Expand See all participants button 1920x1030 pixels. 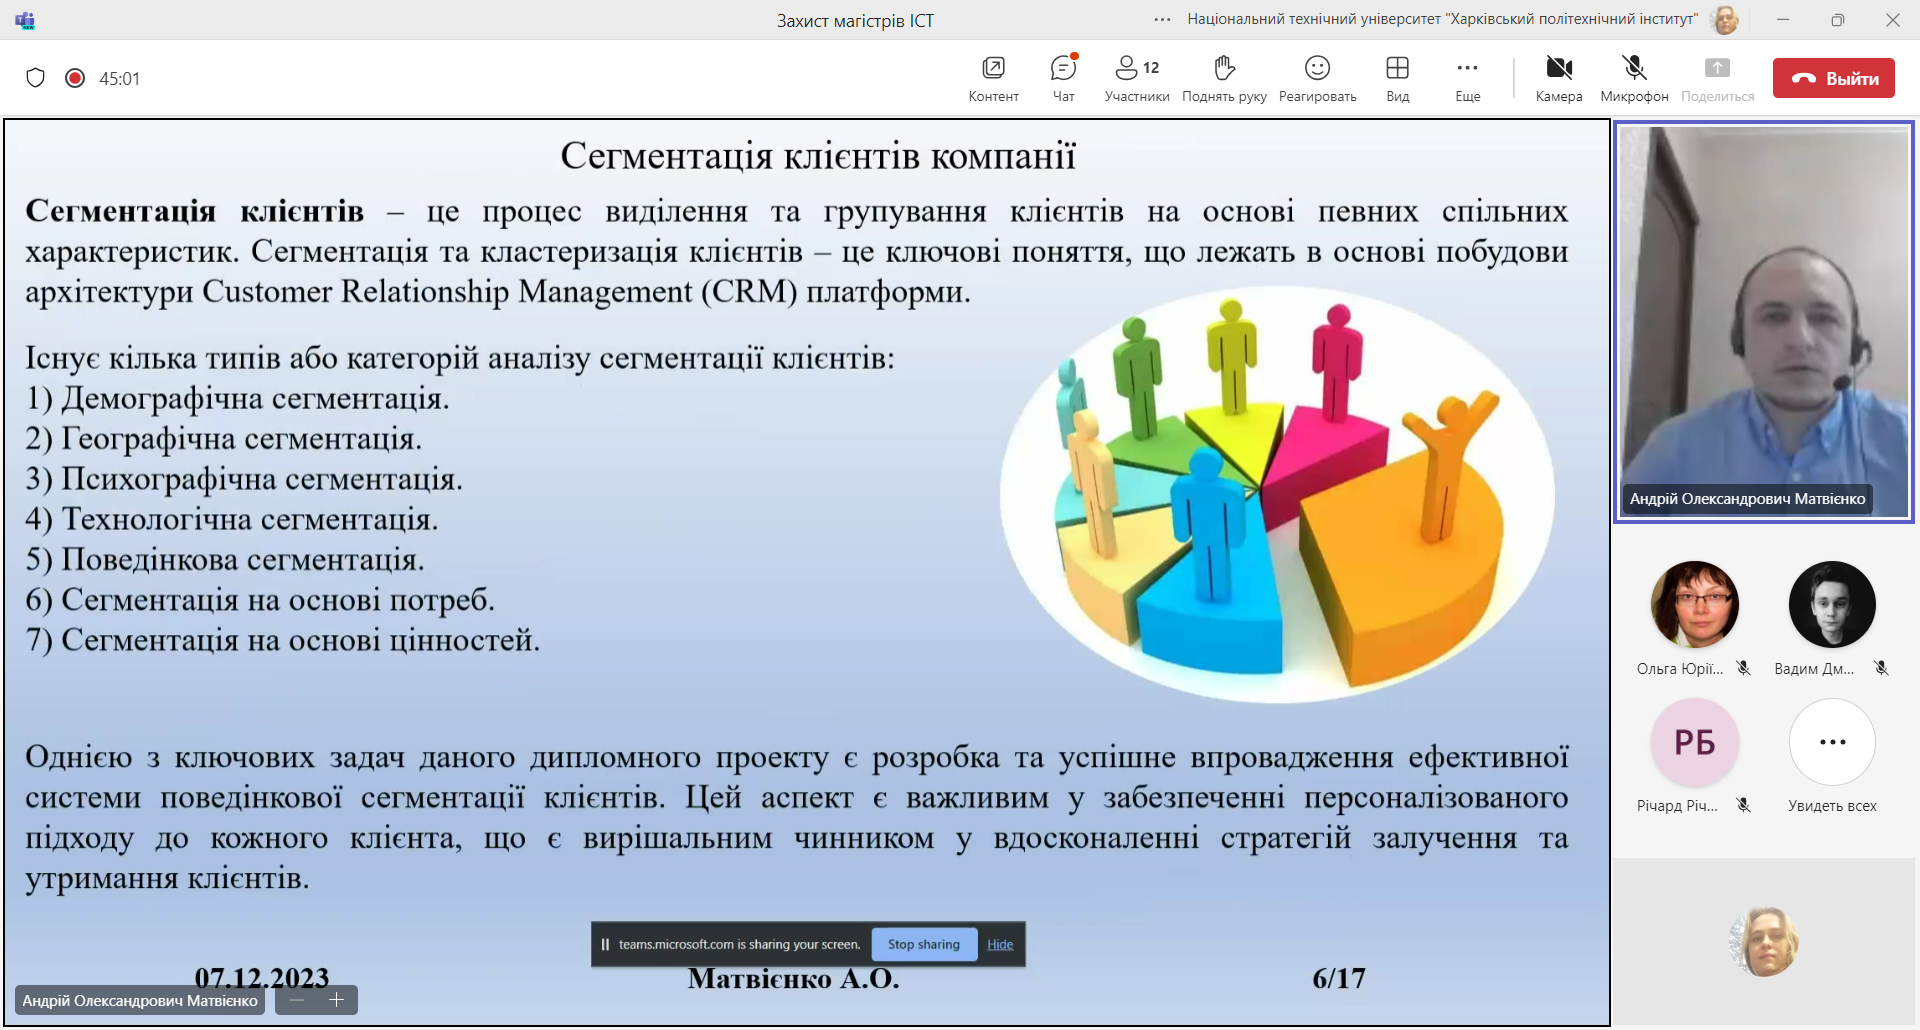(1832, 742)
